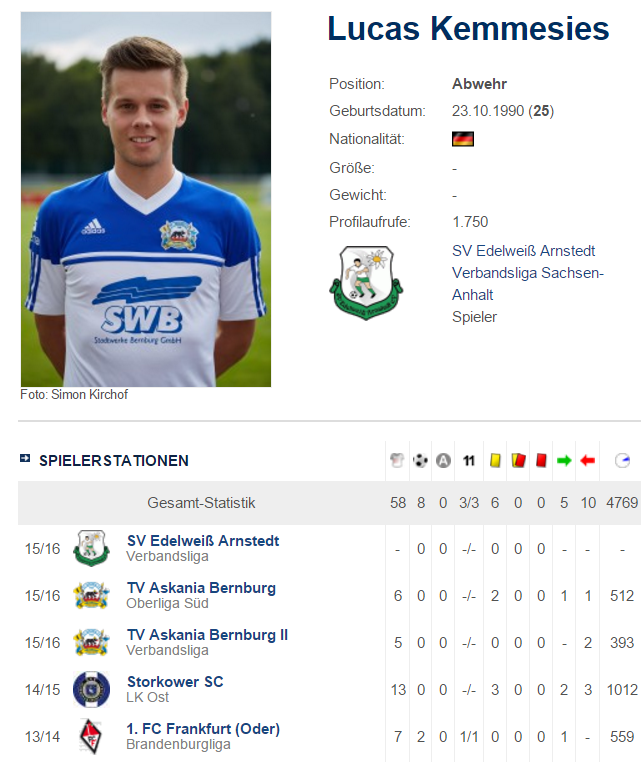Click the yellow-red card column icon
The width and height of the screenshot is (641, 762).
pyautogui.click(x=518, y=460)
